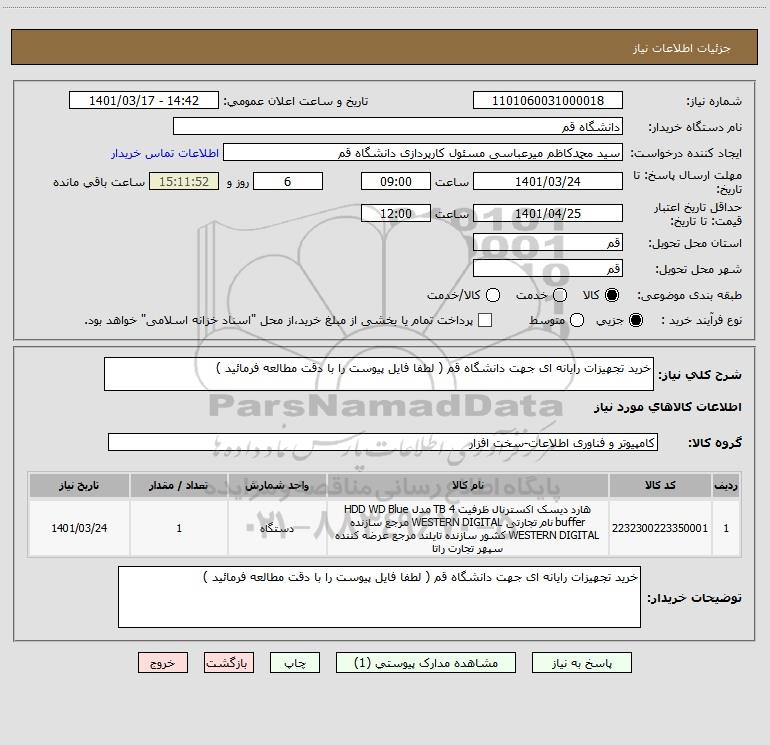Image resolution: width=770 pixels, height=745 pixels.
Task: Open the اطلاعات تماس خریدار link
Action: (x=165, y=153)
